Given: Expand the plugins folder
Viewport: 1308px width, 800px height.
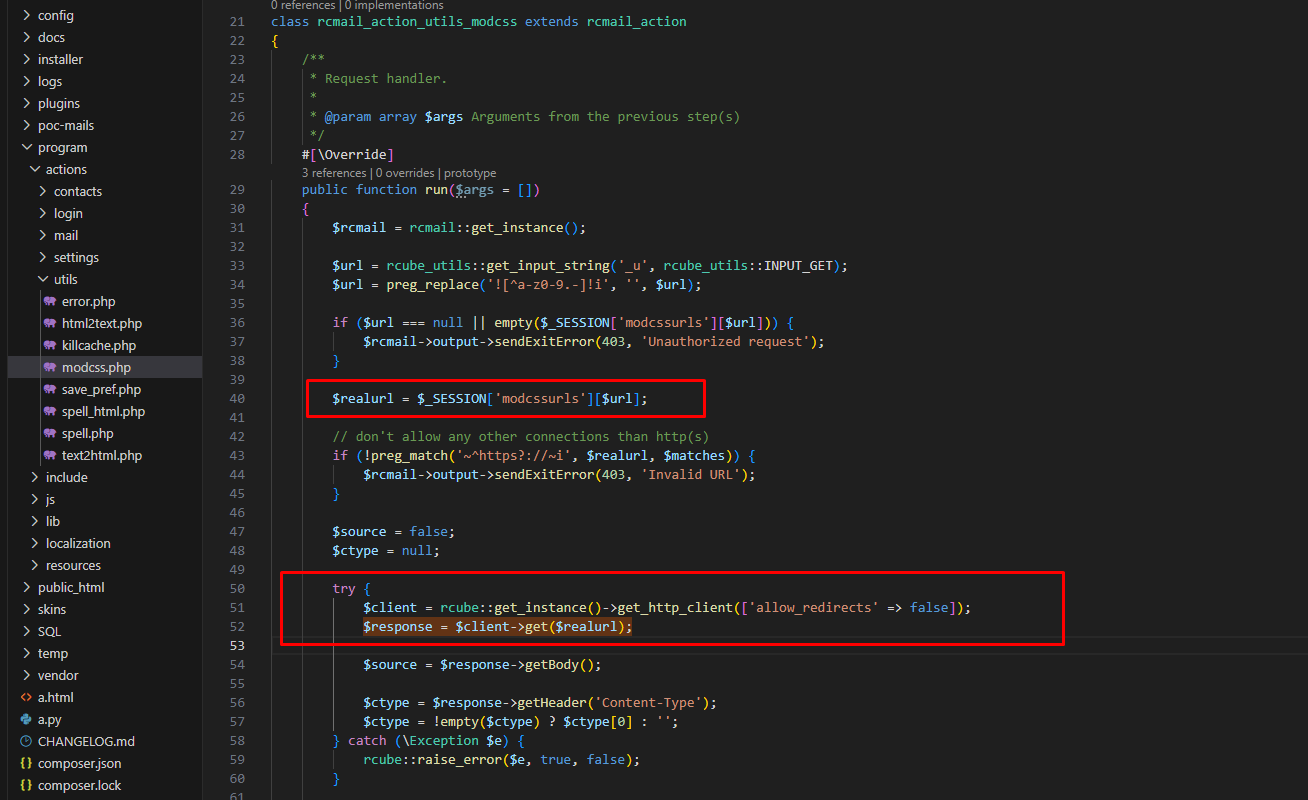Looking at the screenshot, I should pos(27,103).
